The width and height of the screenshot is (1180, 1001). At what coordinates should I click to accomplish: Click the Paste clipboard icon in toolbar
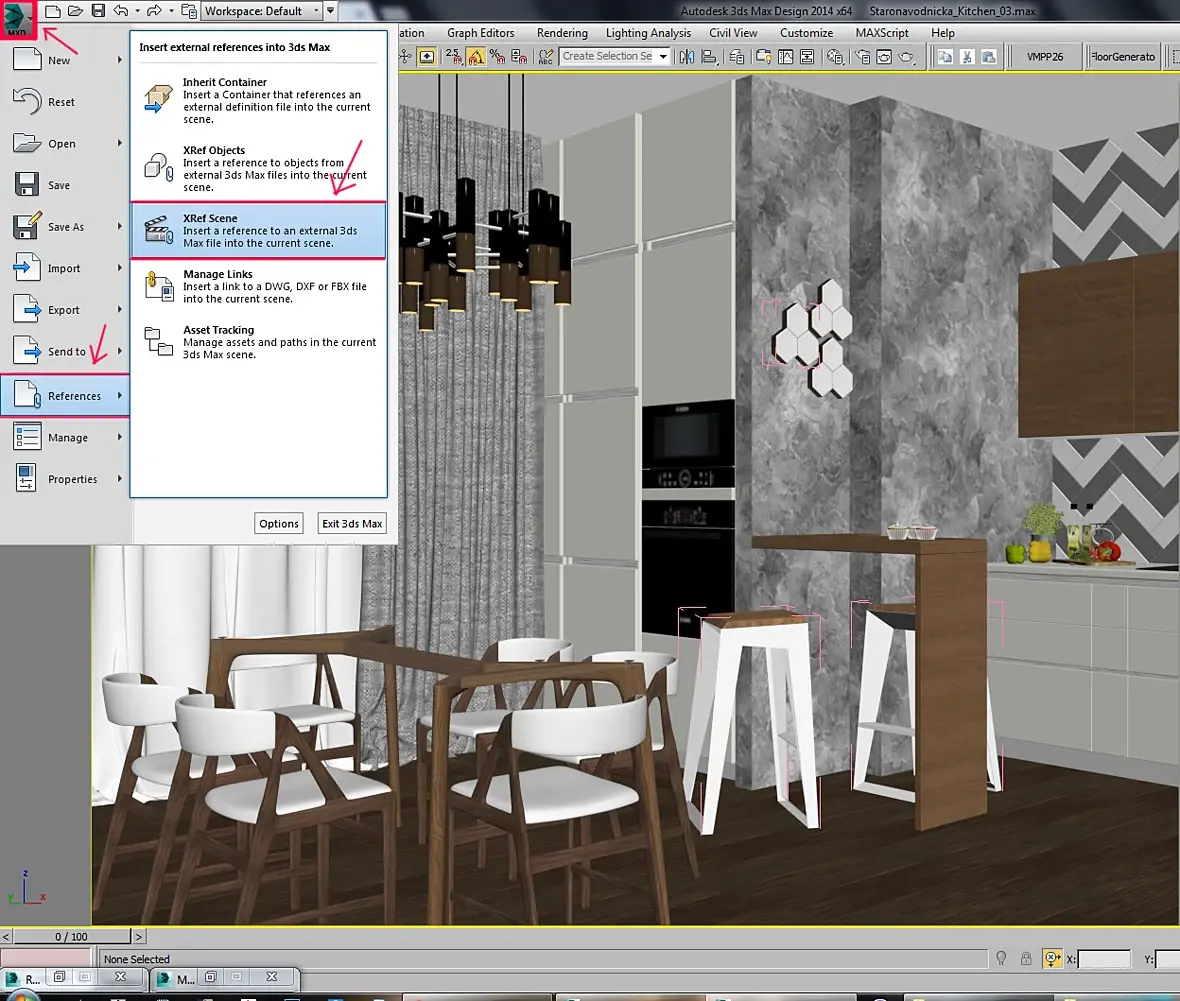[x=989, y=56]
